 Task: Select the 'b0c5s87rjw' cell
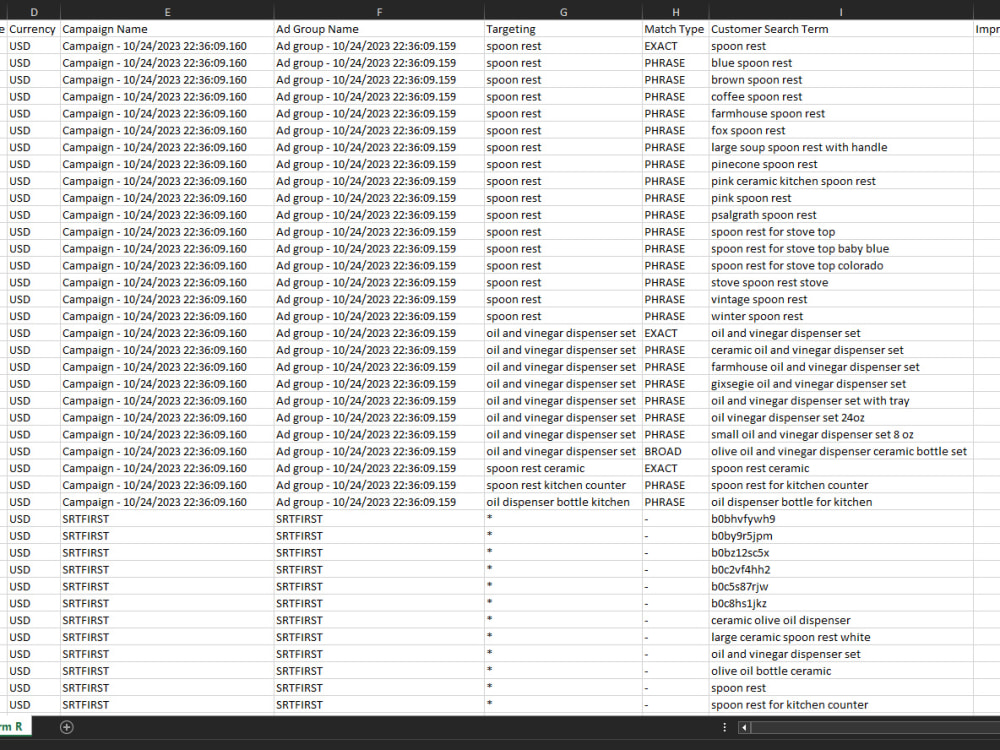[x=841, y=587]
